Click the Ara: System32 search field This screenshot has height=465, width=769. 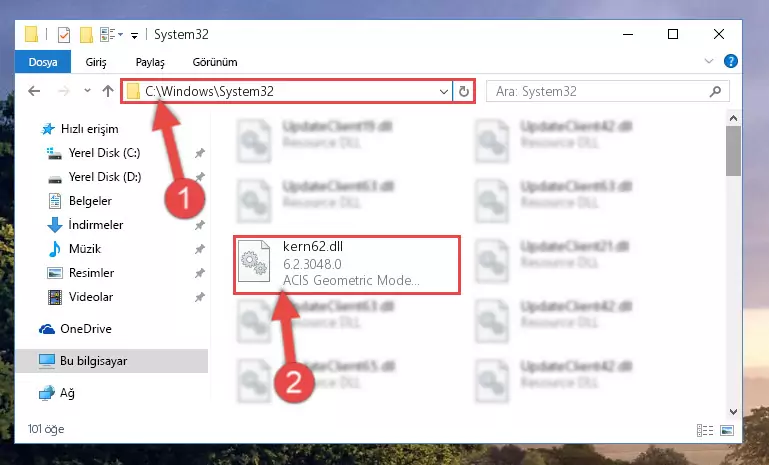point(599,92)
